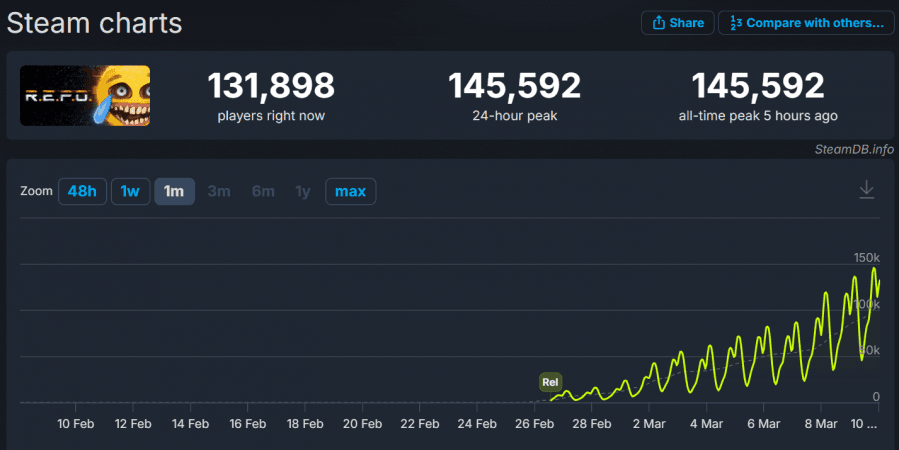This screenshot has height=450, width=899.
Task: Click the 150k y-axis label
Action: tap(866, 257)
